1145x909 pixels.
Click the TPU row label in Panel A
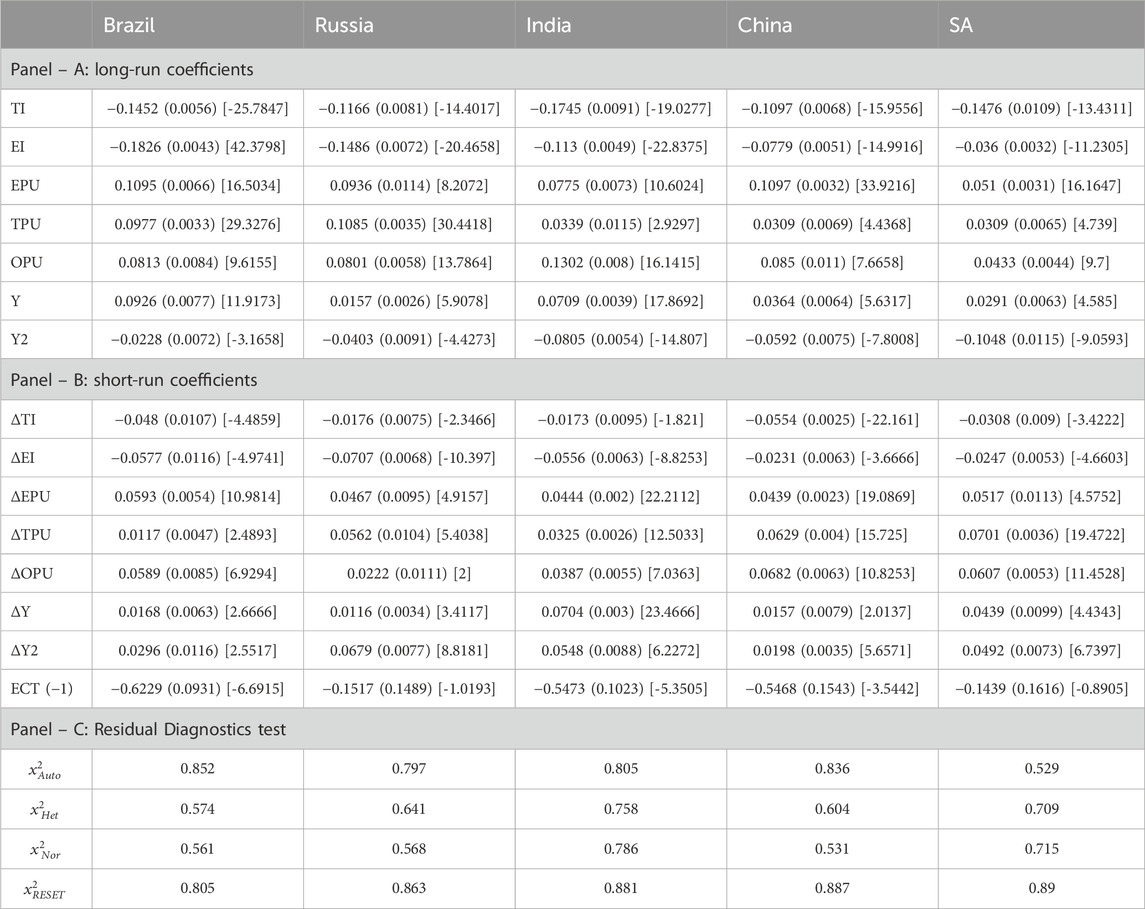26,224
